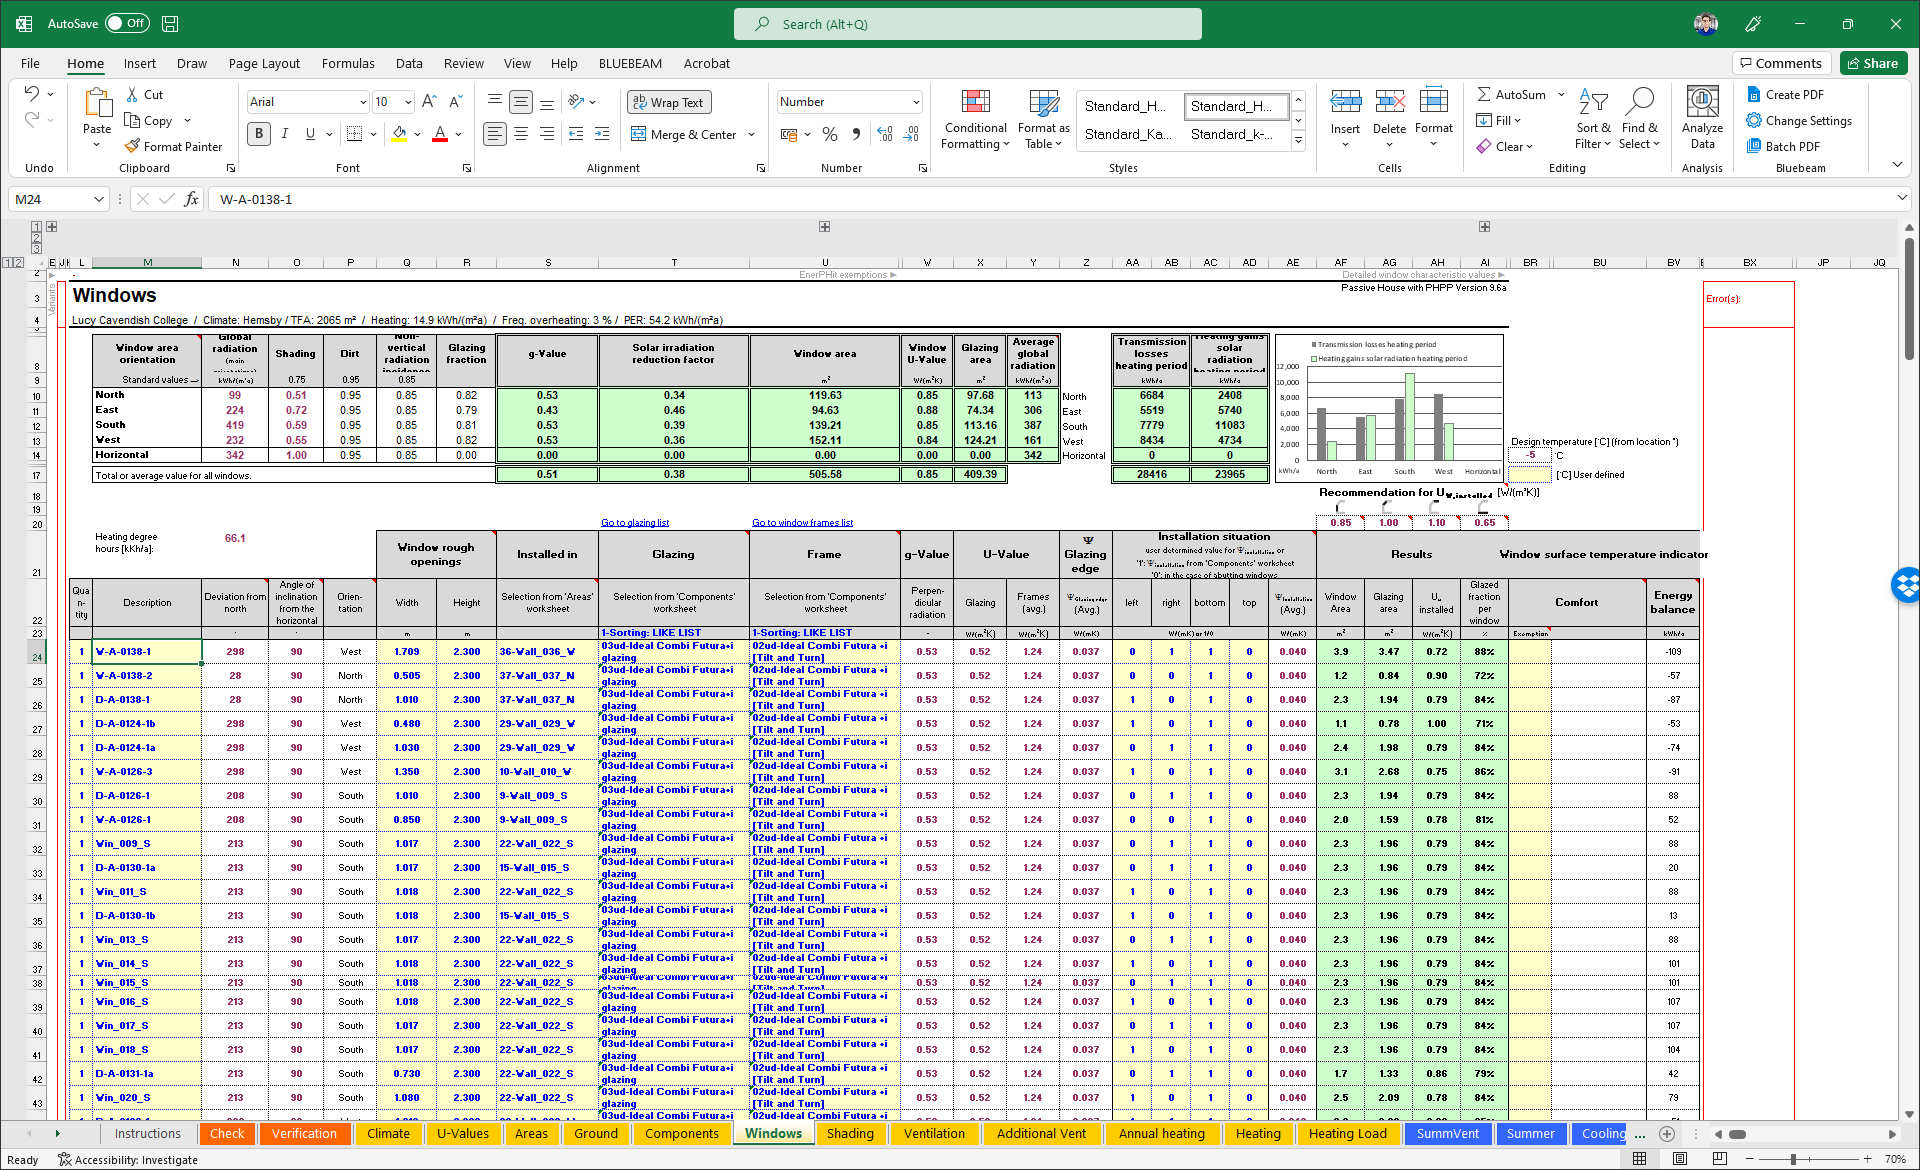The height and width of the screenshot is (1170, 1920).
Task: Open the font name dropdown showing Arial
Action: [362, 102]
